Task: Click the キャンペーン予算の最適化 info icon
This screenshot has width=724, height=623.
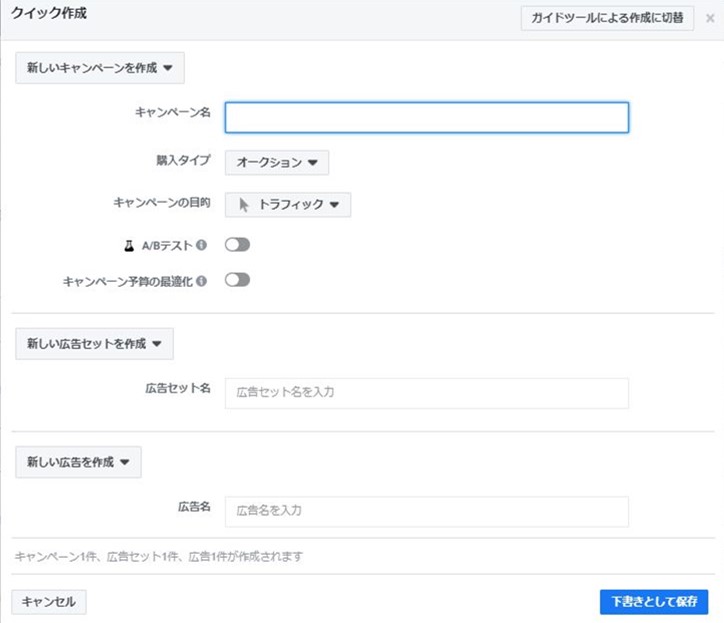Action: (201, 281)
